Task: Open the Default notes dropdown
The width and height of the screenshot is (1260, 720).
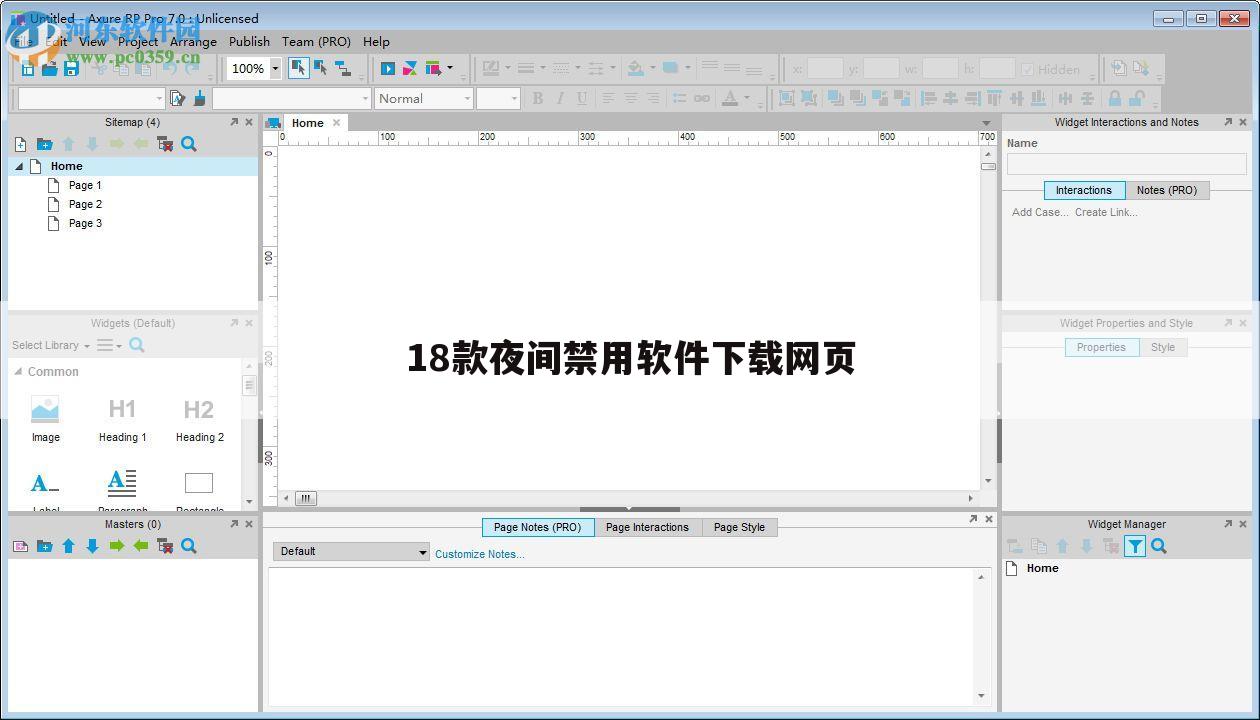Action: [351, 551]
